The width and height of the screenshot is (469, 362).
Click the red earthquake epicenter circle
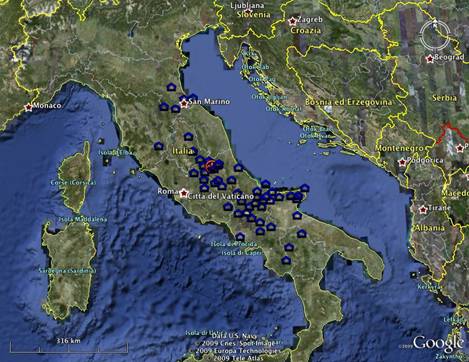tap(210, 165)
